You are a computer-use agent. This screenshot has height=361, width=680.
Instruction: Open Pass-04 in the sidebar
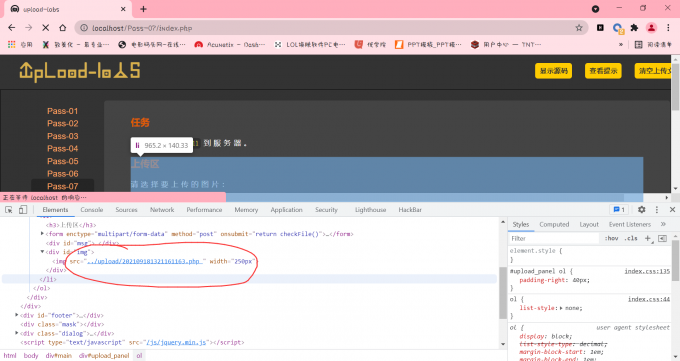pos(63,149)
